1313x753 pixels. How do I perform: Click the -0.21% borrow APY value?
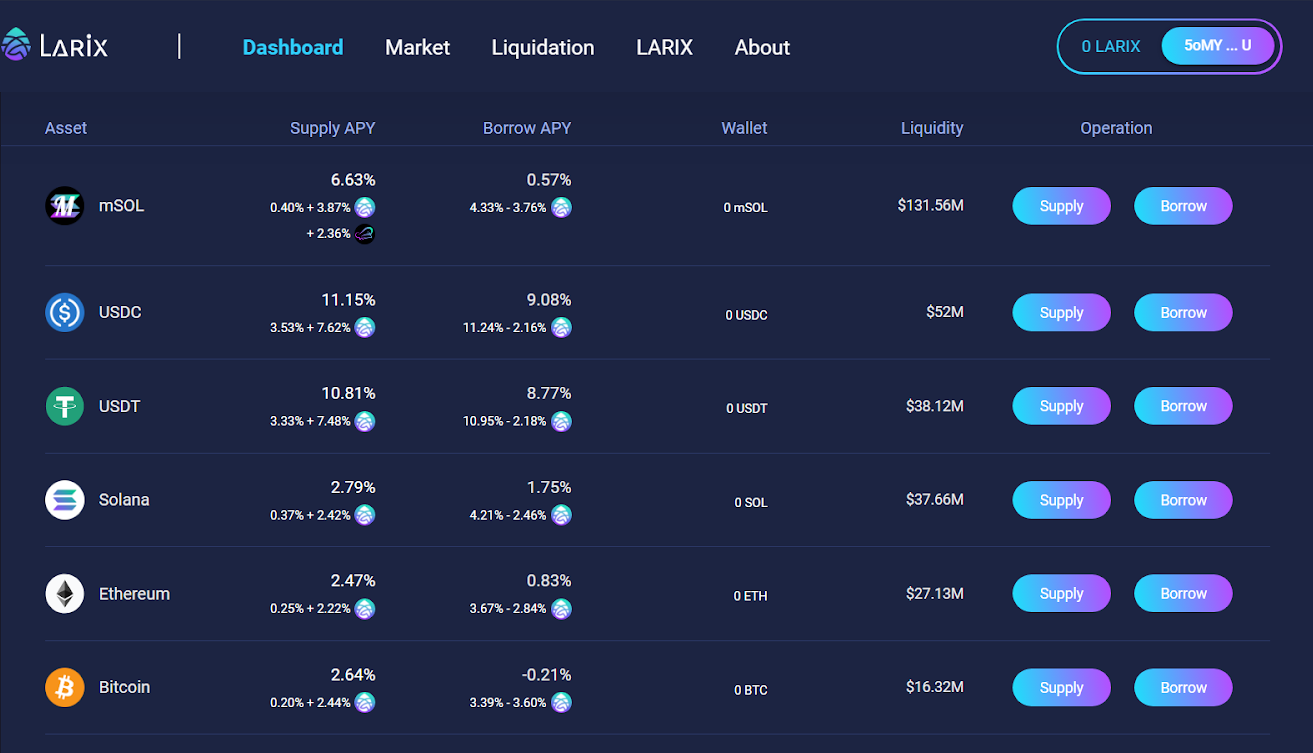[x=547, y=675]
